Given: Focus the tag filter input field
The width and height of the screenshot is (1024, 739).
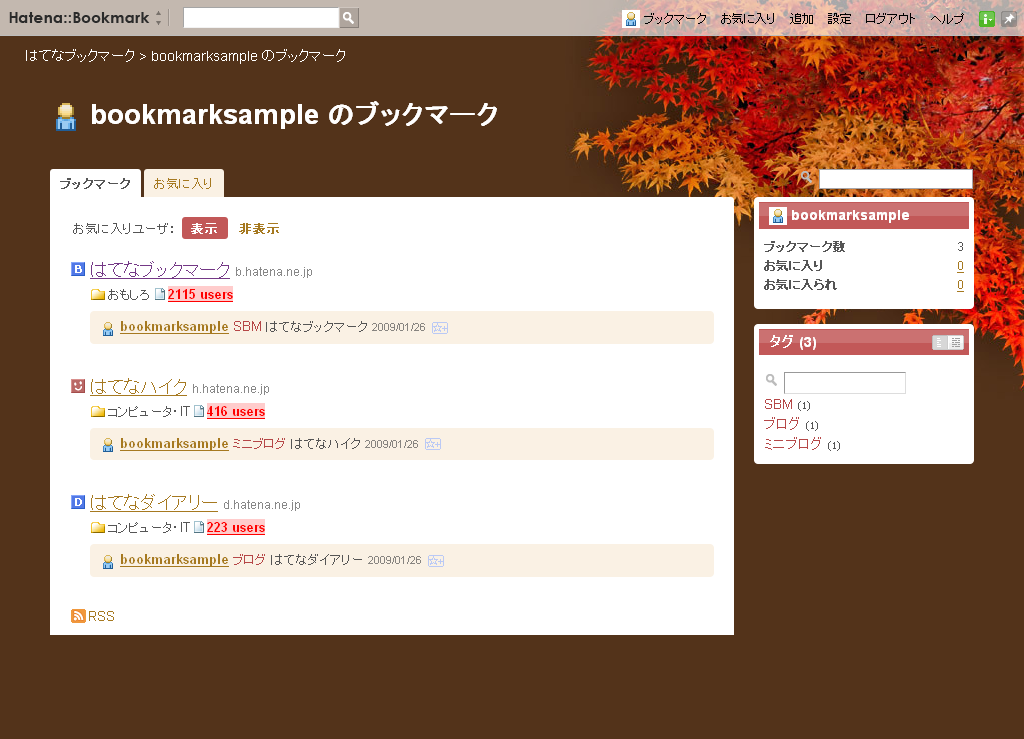Looking at the screenshot, I should 844,383.
